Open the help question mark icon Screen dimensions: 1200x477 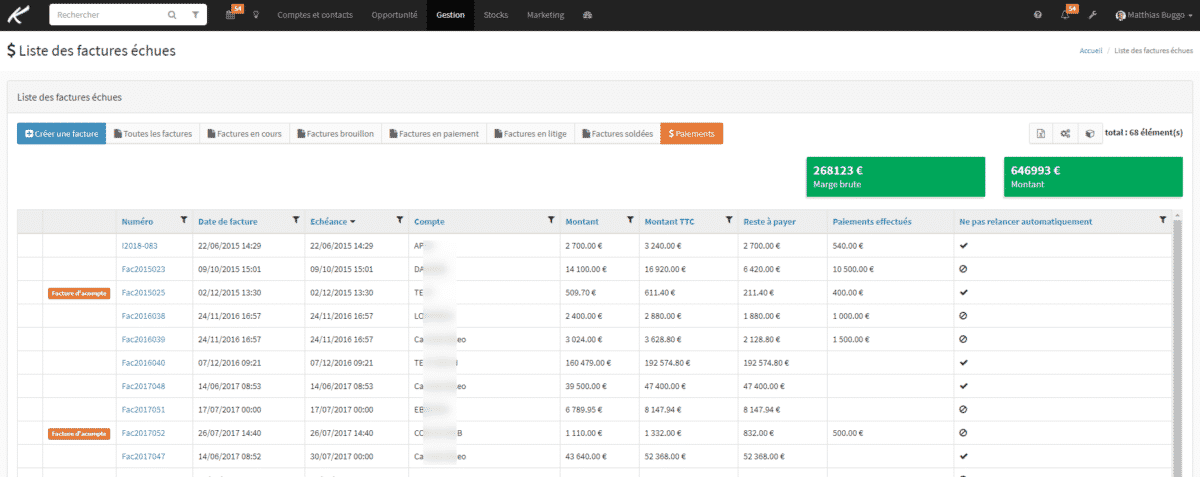[1038, 16]
